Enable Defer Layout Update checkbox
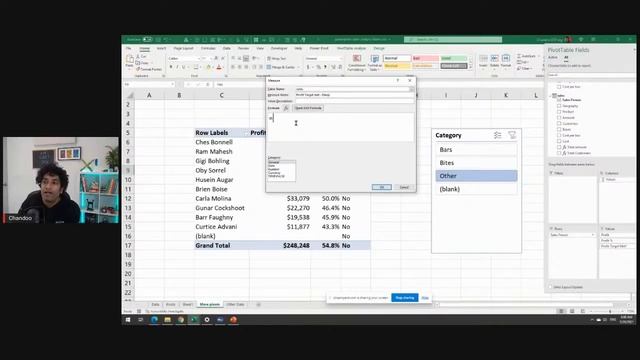The image size is (640, 360). tap(550, 287)
